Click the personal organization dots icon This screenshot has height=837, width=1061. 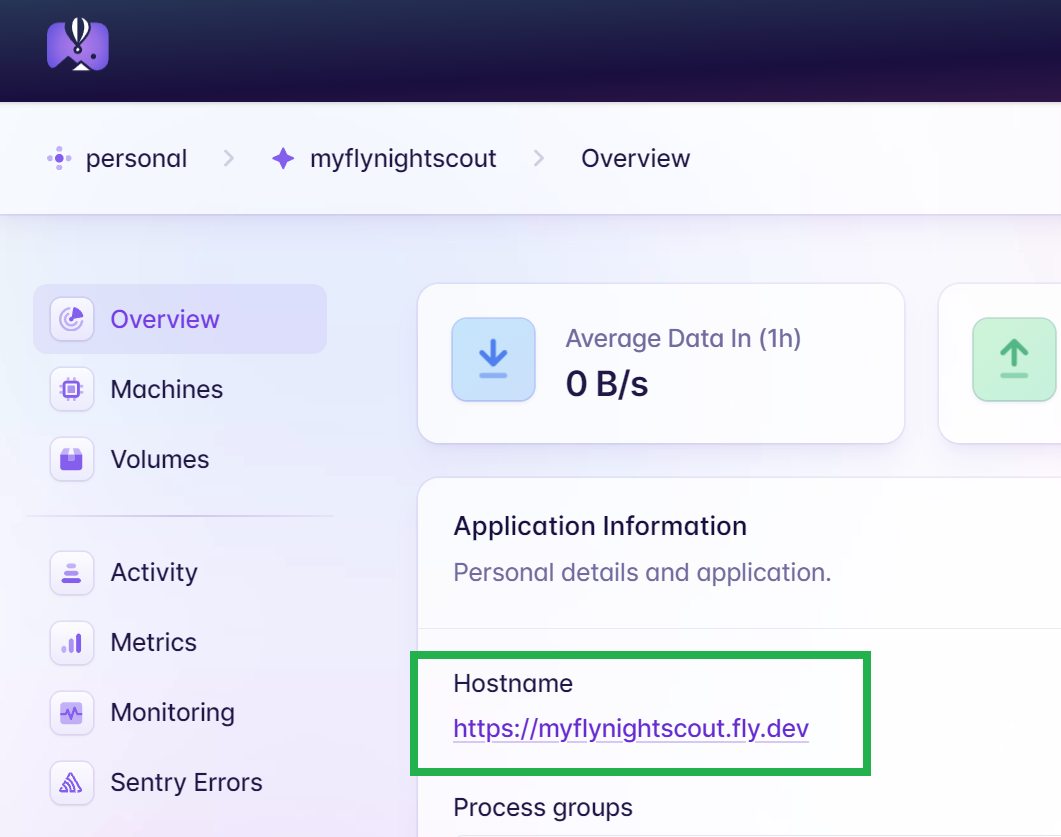pyautogui.click(x=59, y=158)
